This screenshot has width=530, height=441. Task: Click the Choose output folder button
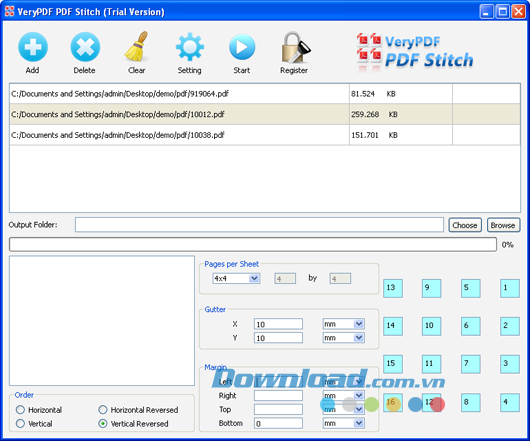[465, 225]
